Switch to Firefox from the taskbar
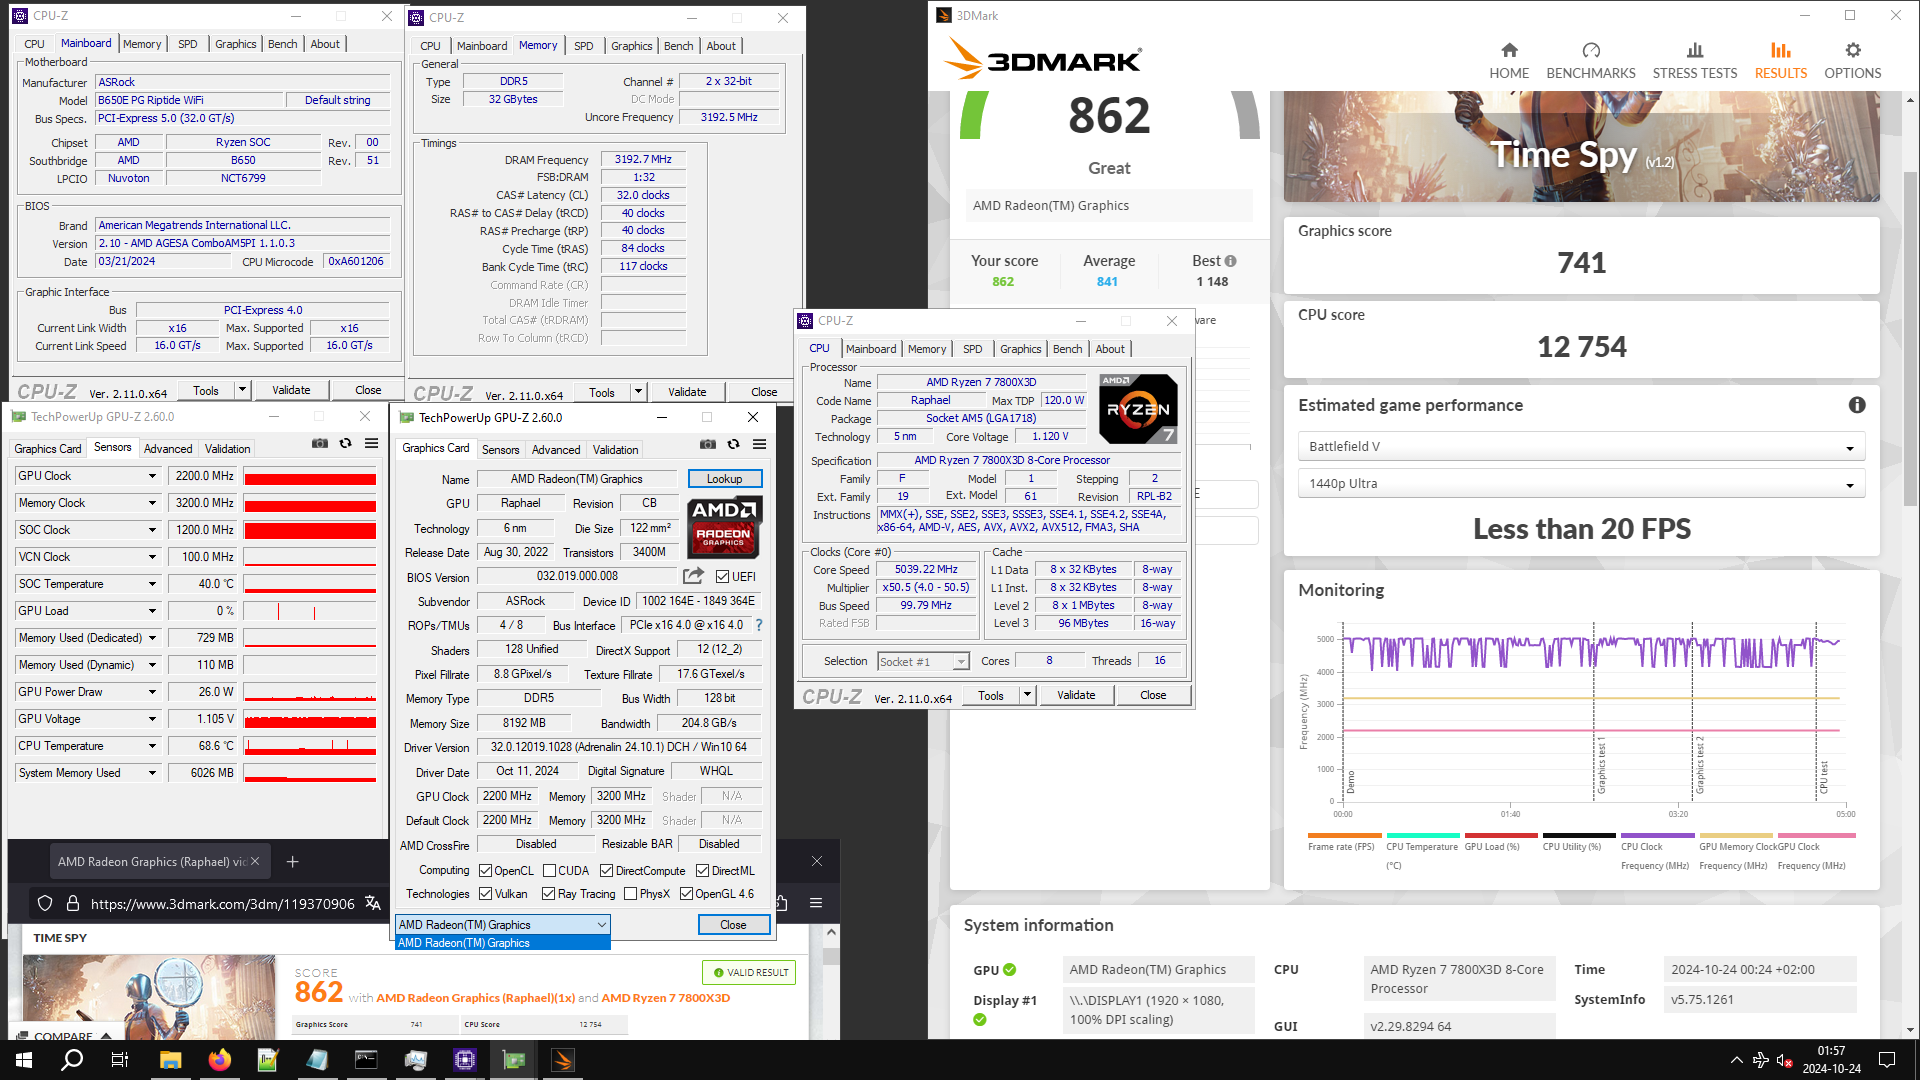The width and height of the screenshot is (1920, 1080). 219,1060
